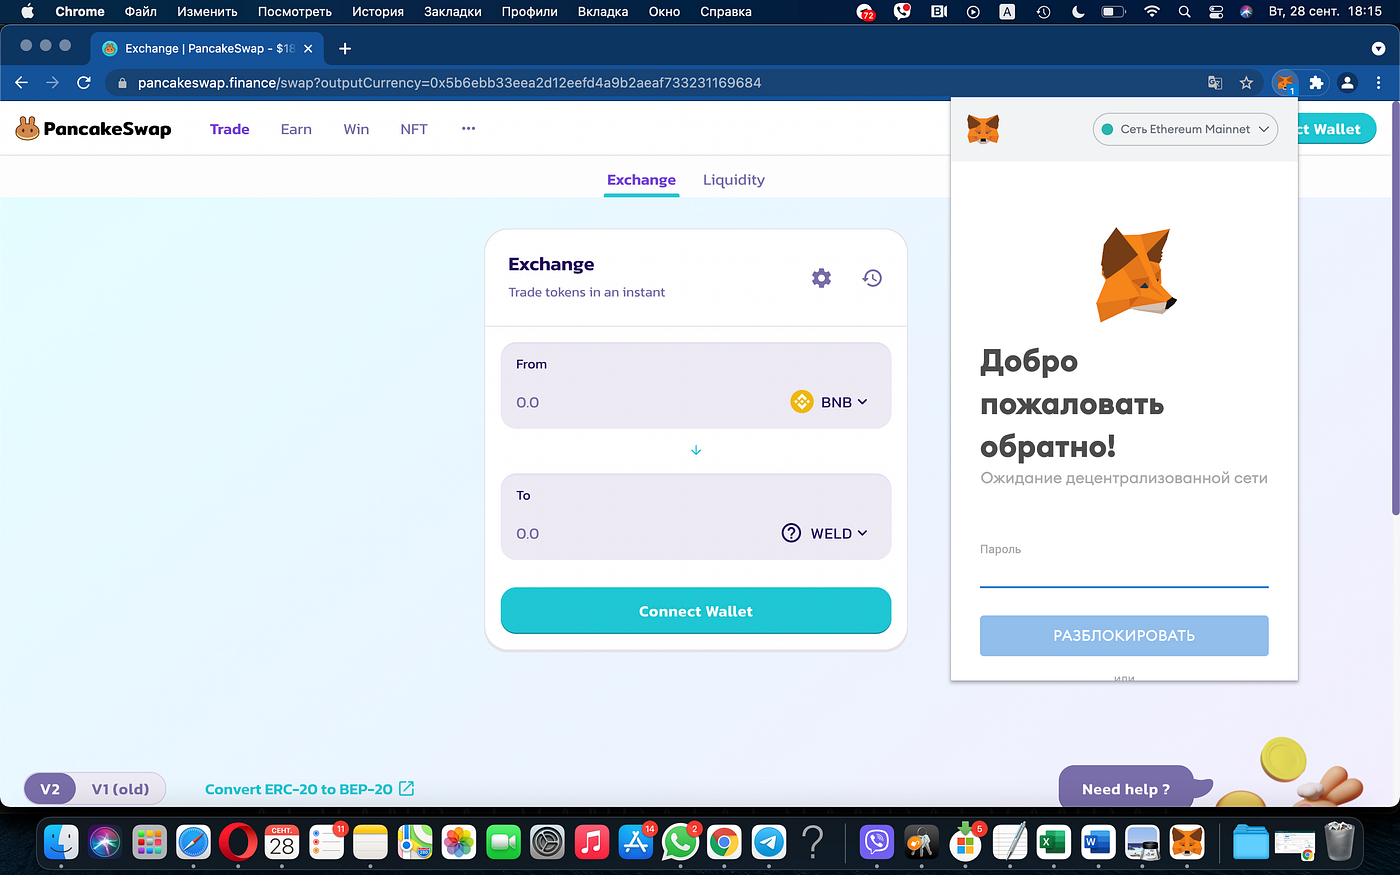Open the Earn menu

pos(296,129)
